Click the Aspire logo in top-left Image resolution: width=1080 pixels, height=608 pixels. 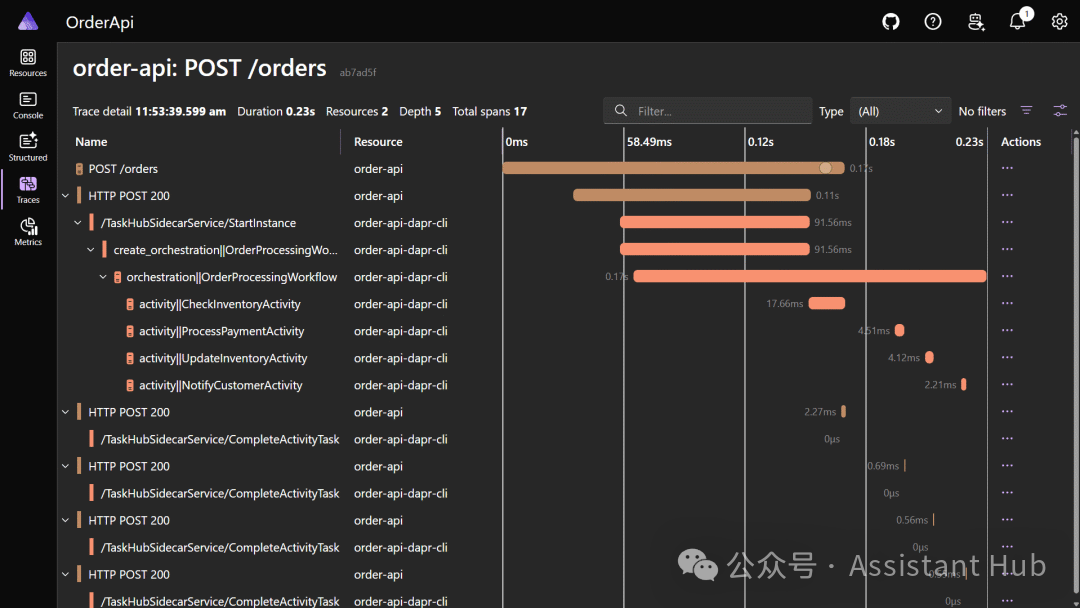28,21
